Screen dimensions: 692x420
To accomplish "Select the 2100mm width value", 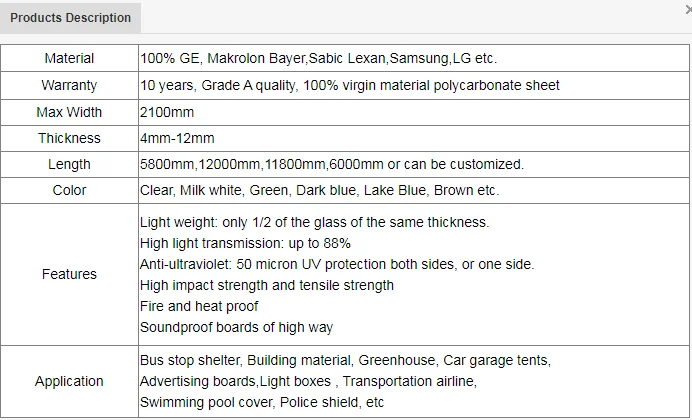I will (x=166, y=112).
